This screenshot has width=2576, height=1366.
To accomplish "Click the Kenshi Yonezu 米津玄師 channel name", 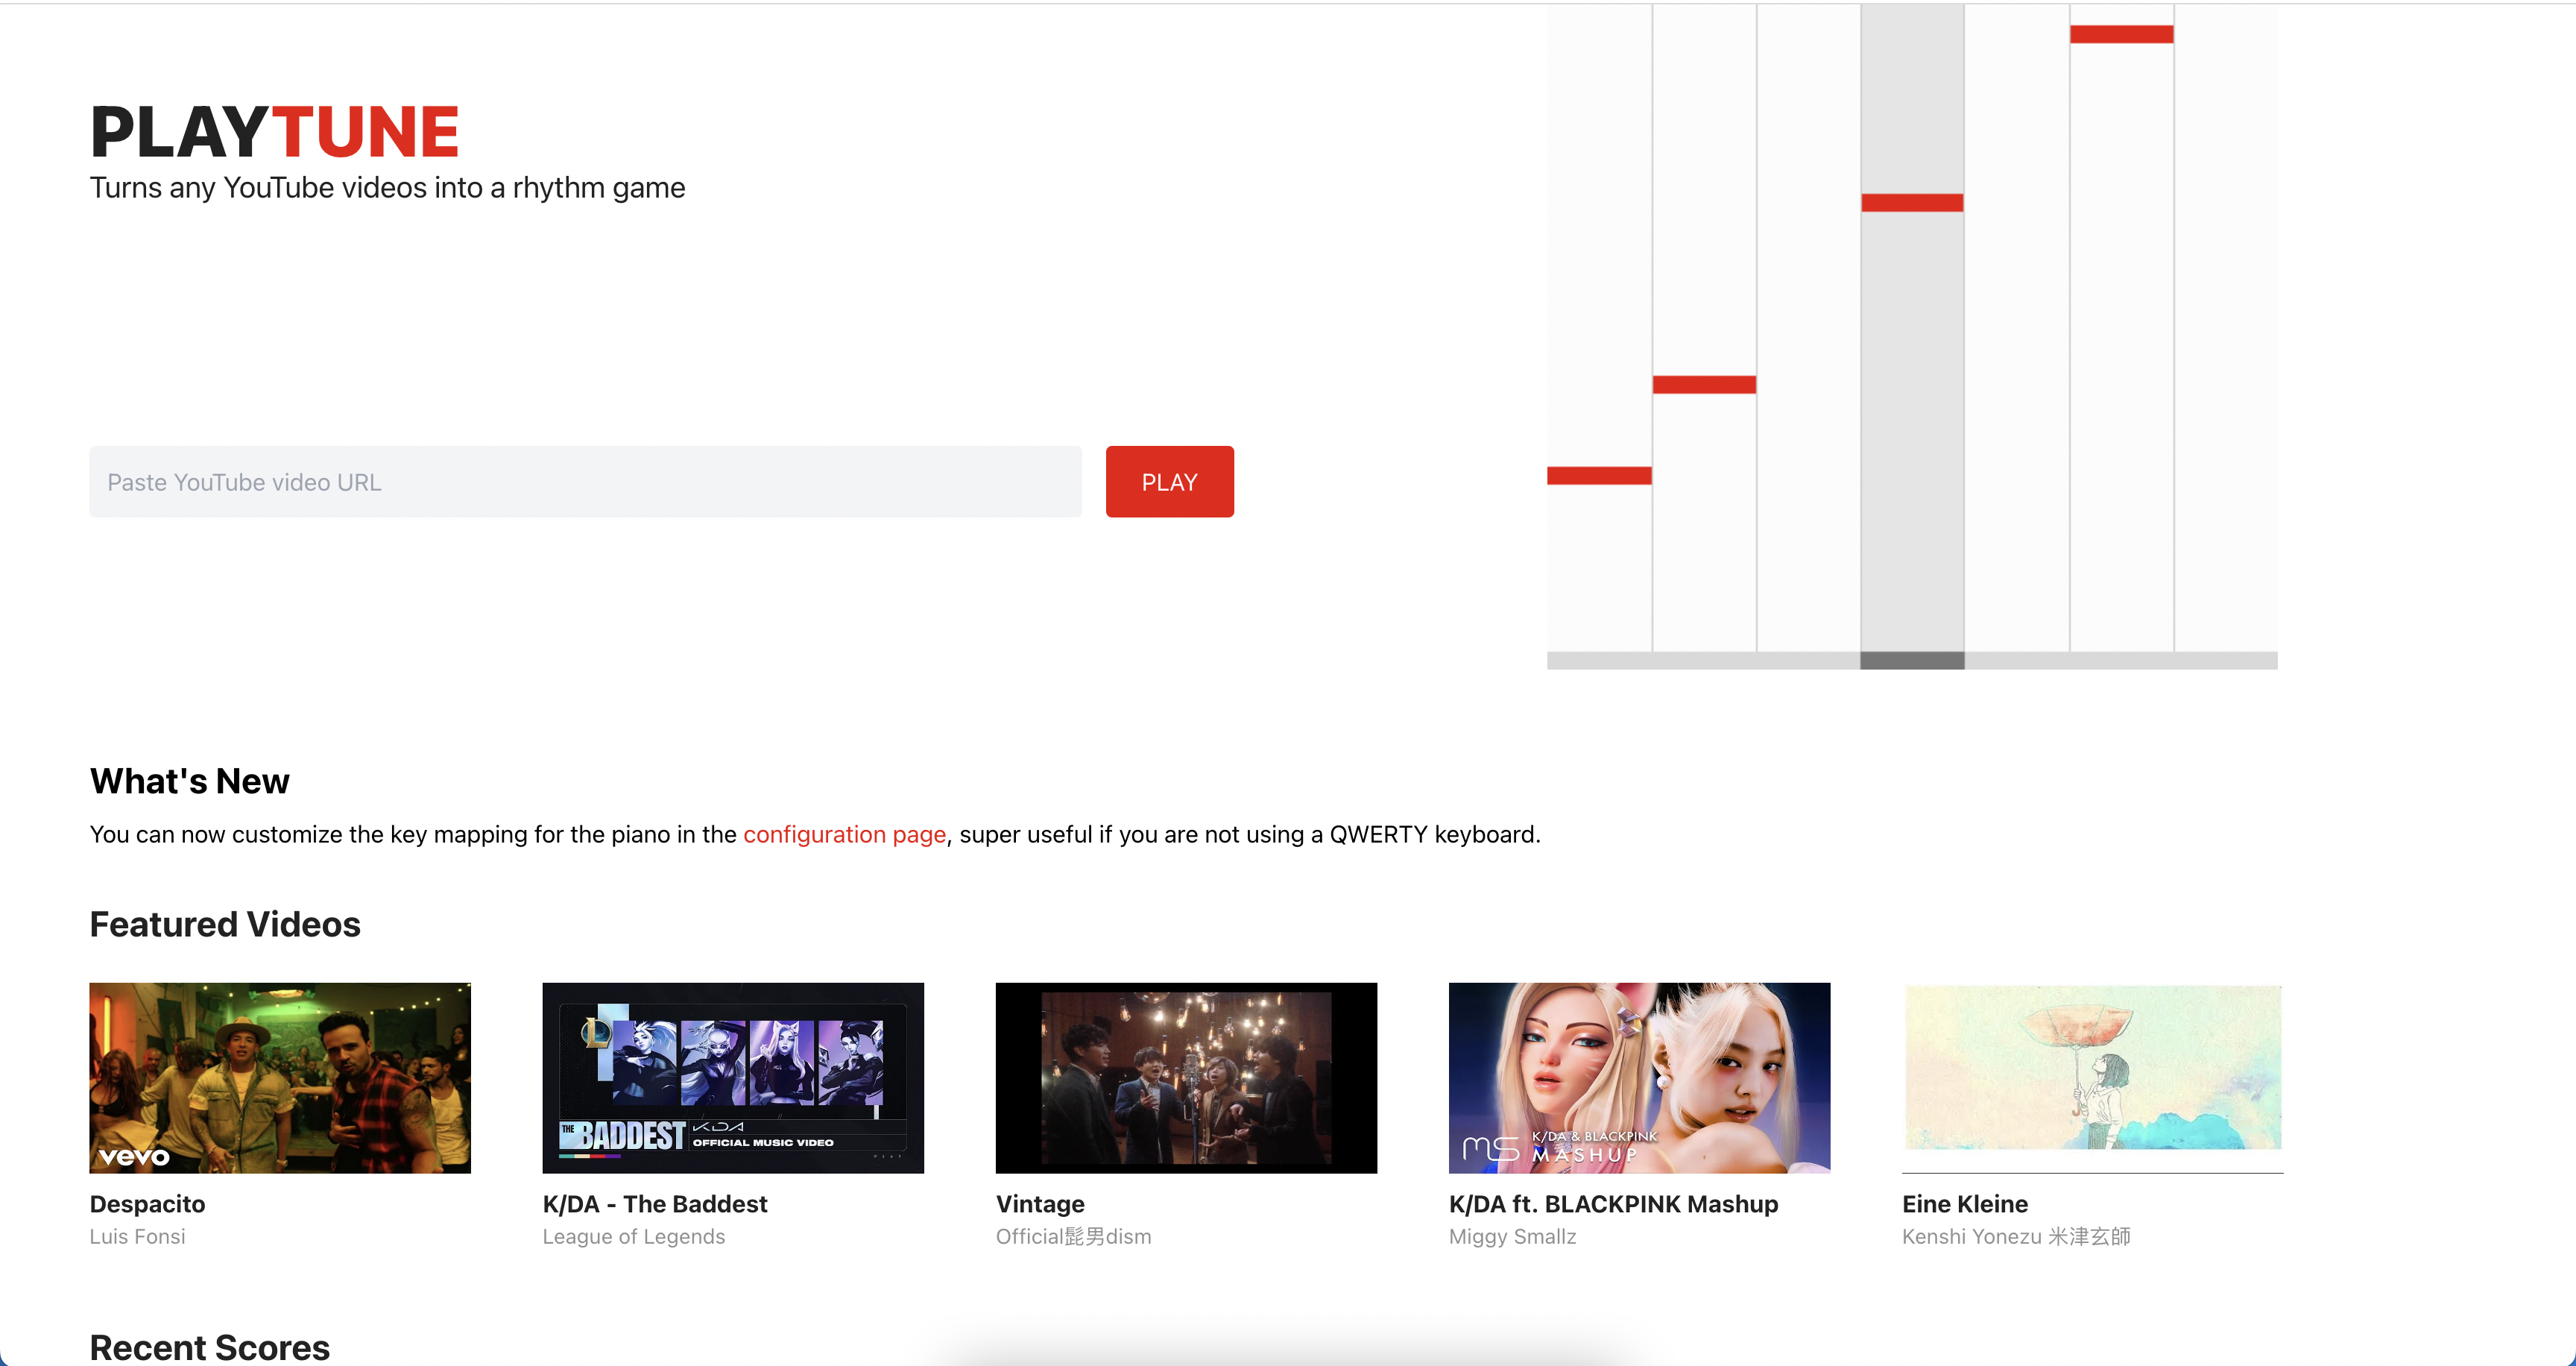I will [2016, 1237].
